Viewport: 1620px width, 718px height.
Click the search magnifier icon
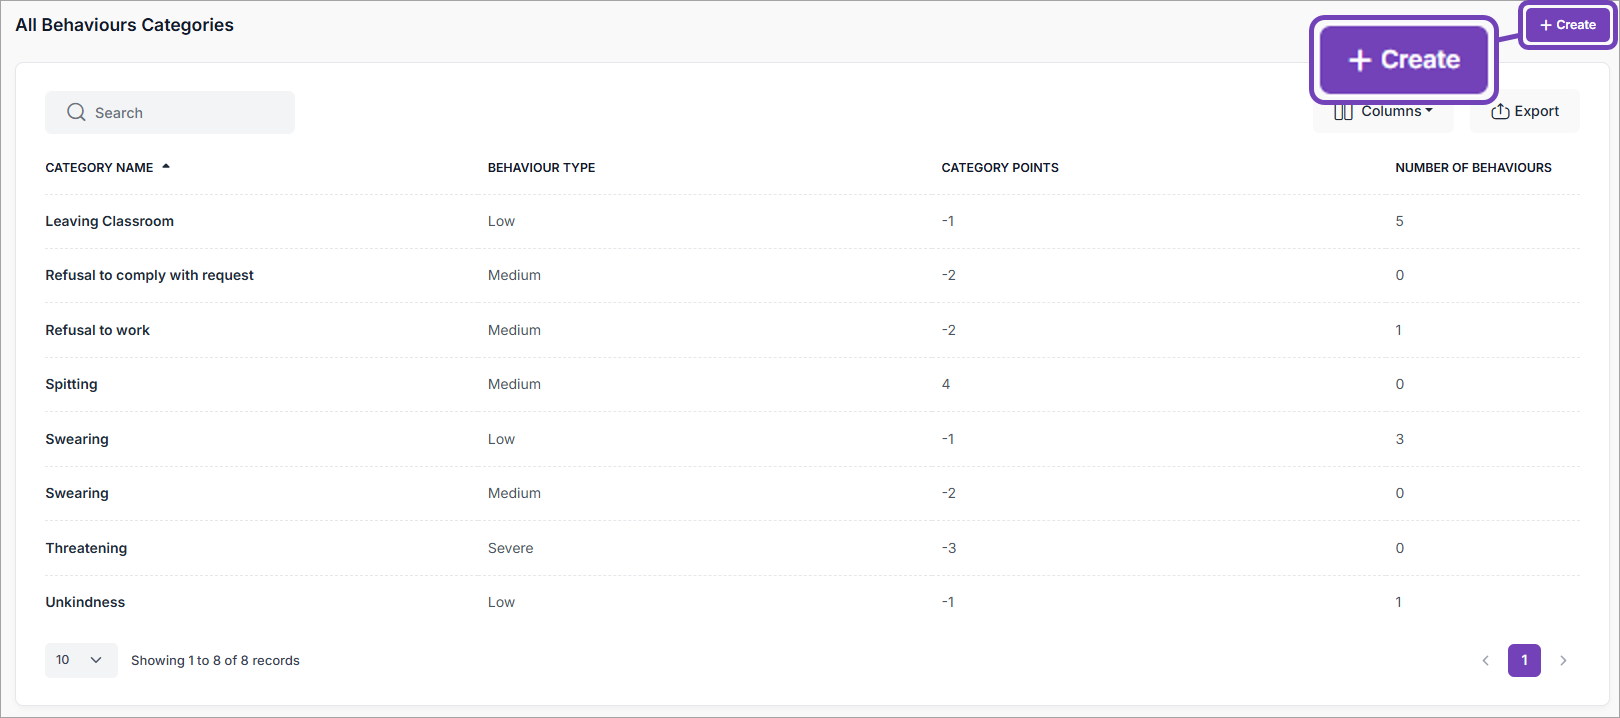coord(76,112)
